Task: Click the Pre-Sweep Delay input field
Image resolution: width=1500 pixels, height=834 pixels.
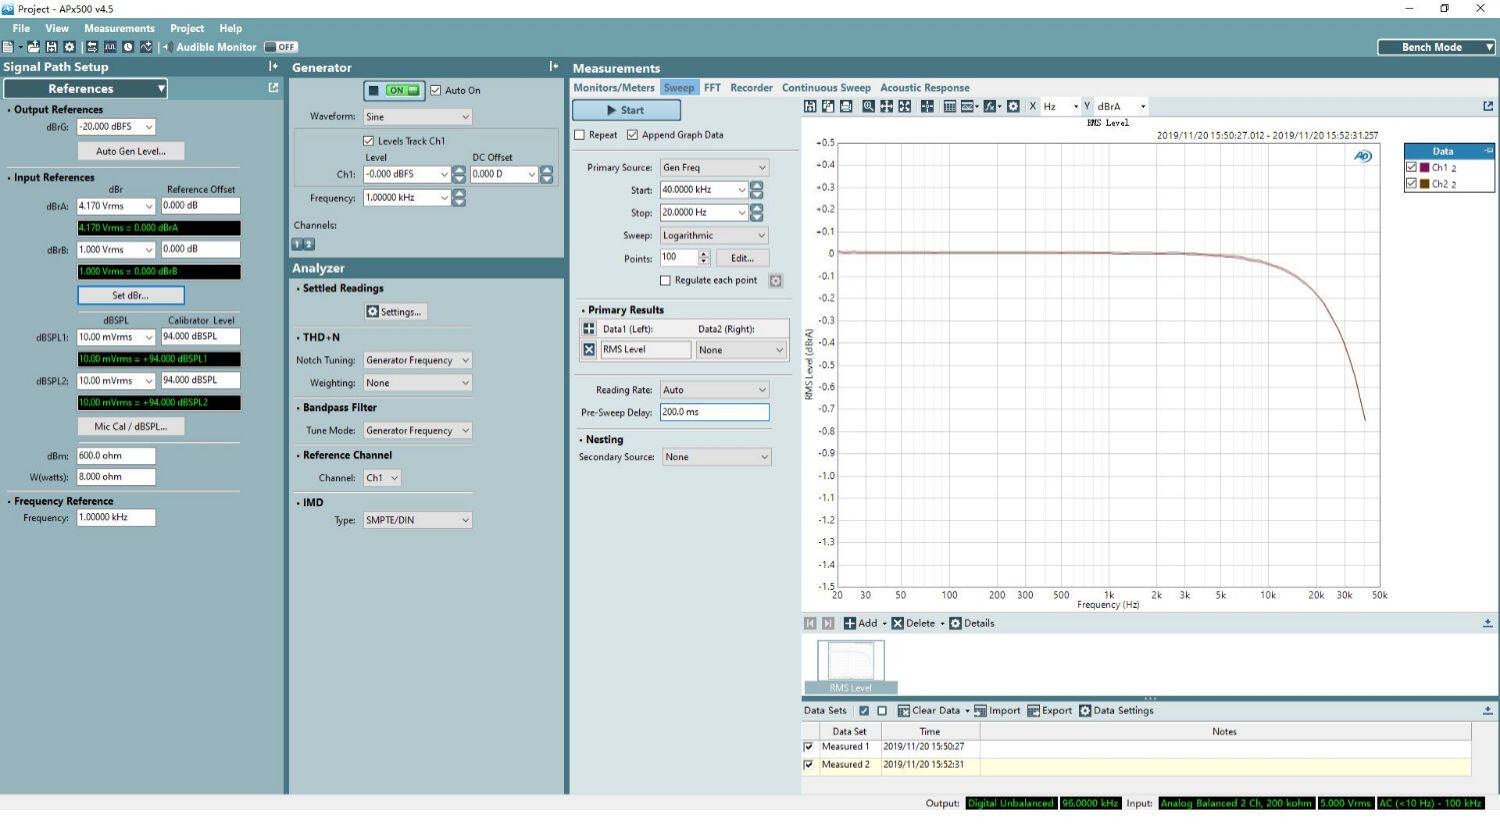Action: (714, 412)
